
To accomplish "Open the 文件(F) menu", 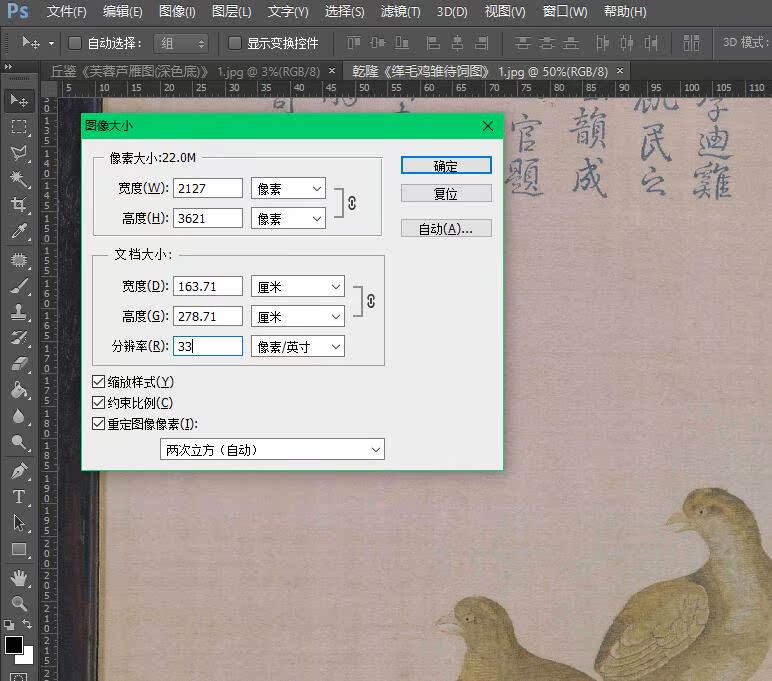I will point(66,11).
